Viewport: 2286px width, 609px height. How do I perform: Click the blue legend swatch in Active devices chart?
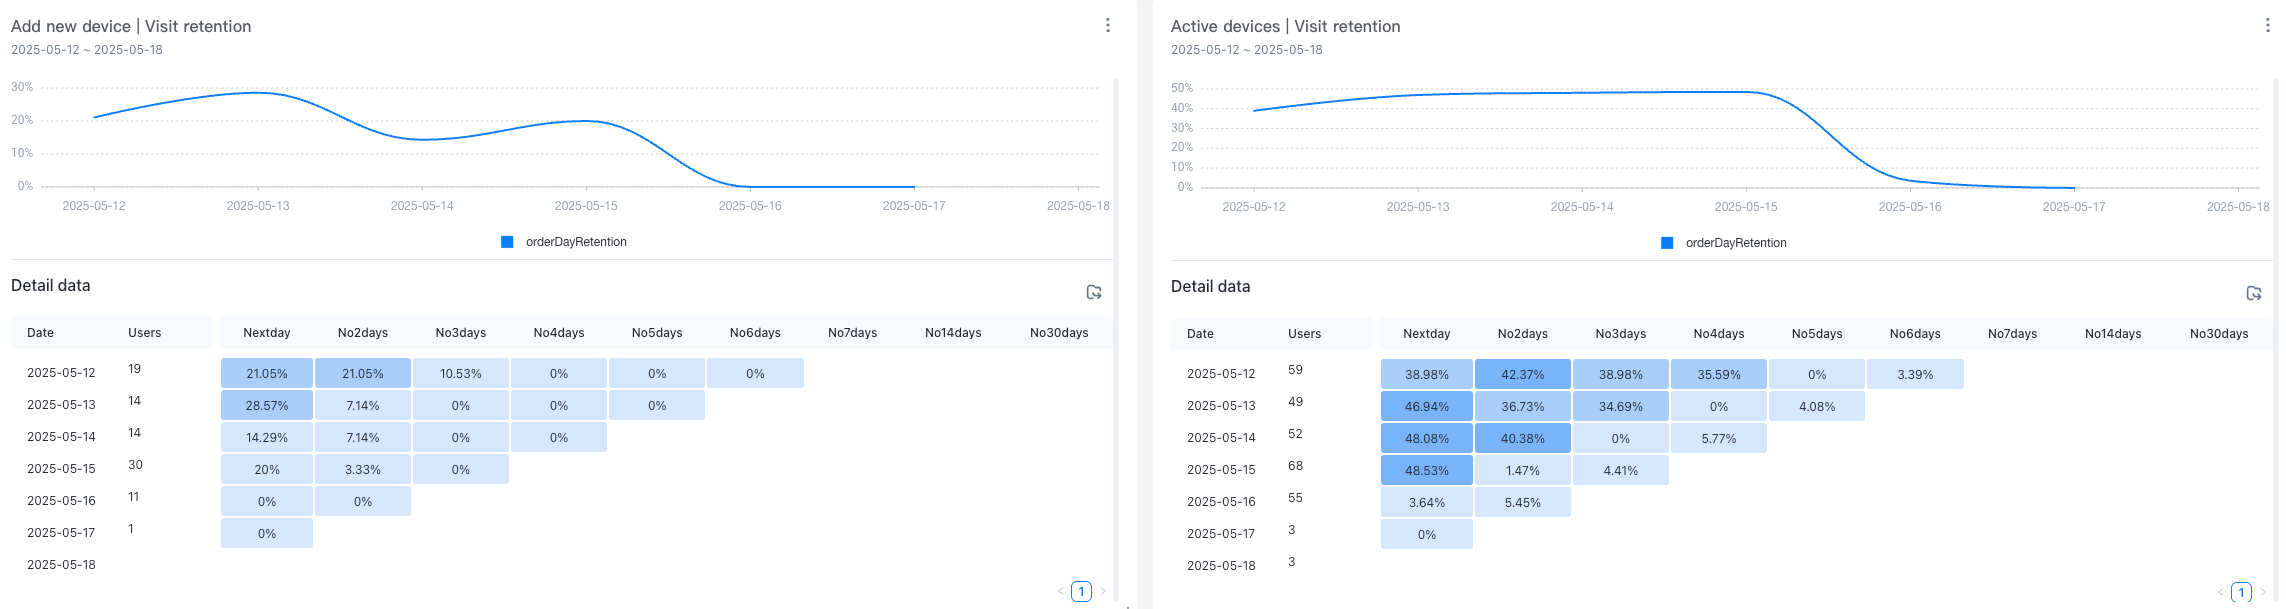point(1667,243)
